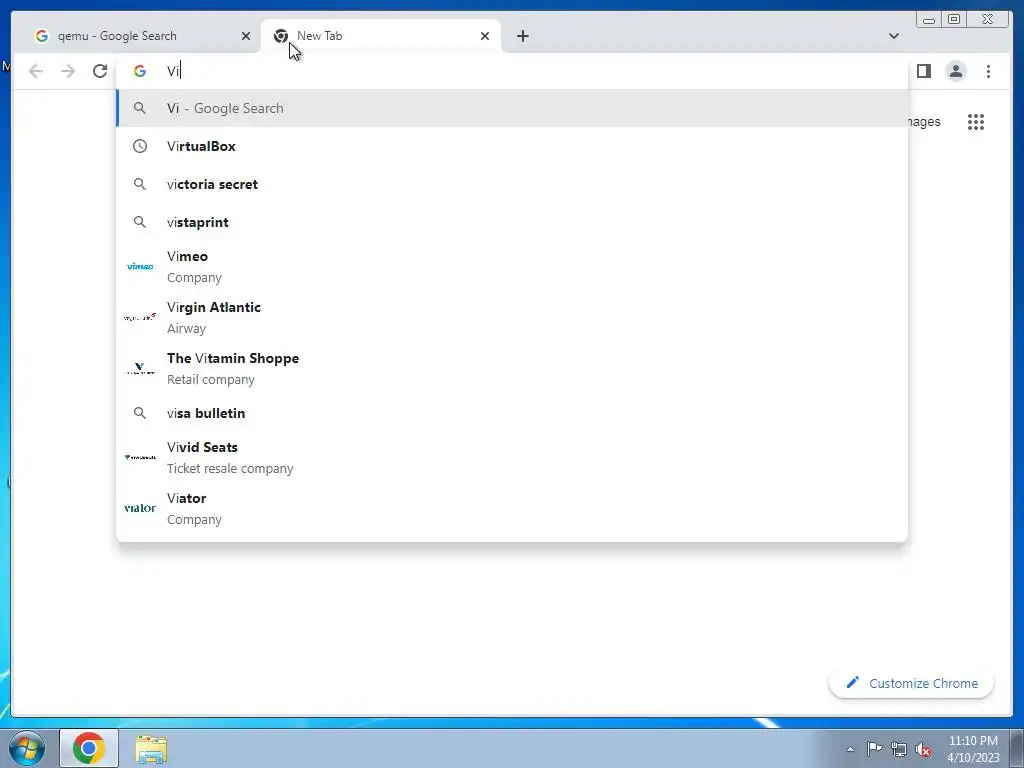Click the Virgin Atlantic logo icon
The width and height of the screenshot is (1024, 768).
click(x=140, y=317)
